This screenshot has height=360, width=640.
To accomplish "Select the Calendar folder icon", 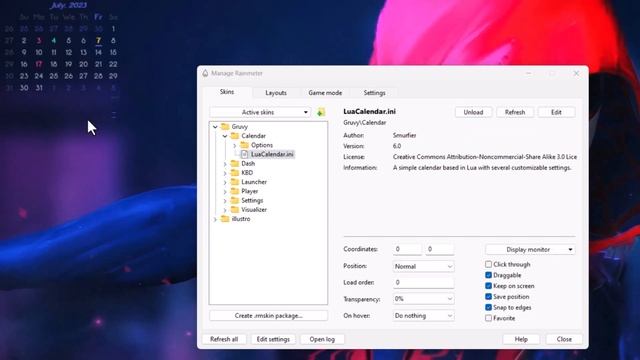I will [235, 136].
